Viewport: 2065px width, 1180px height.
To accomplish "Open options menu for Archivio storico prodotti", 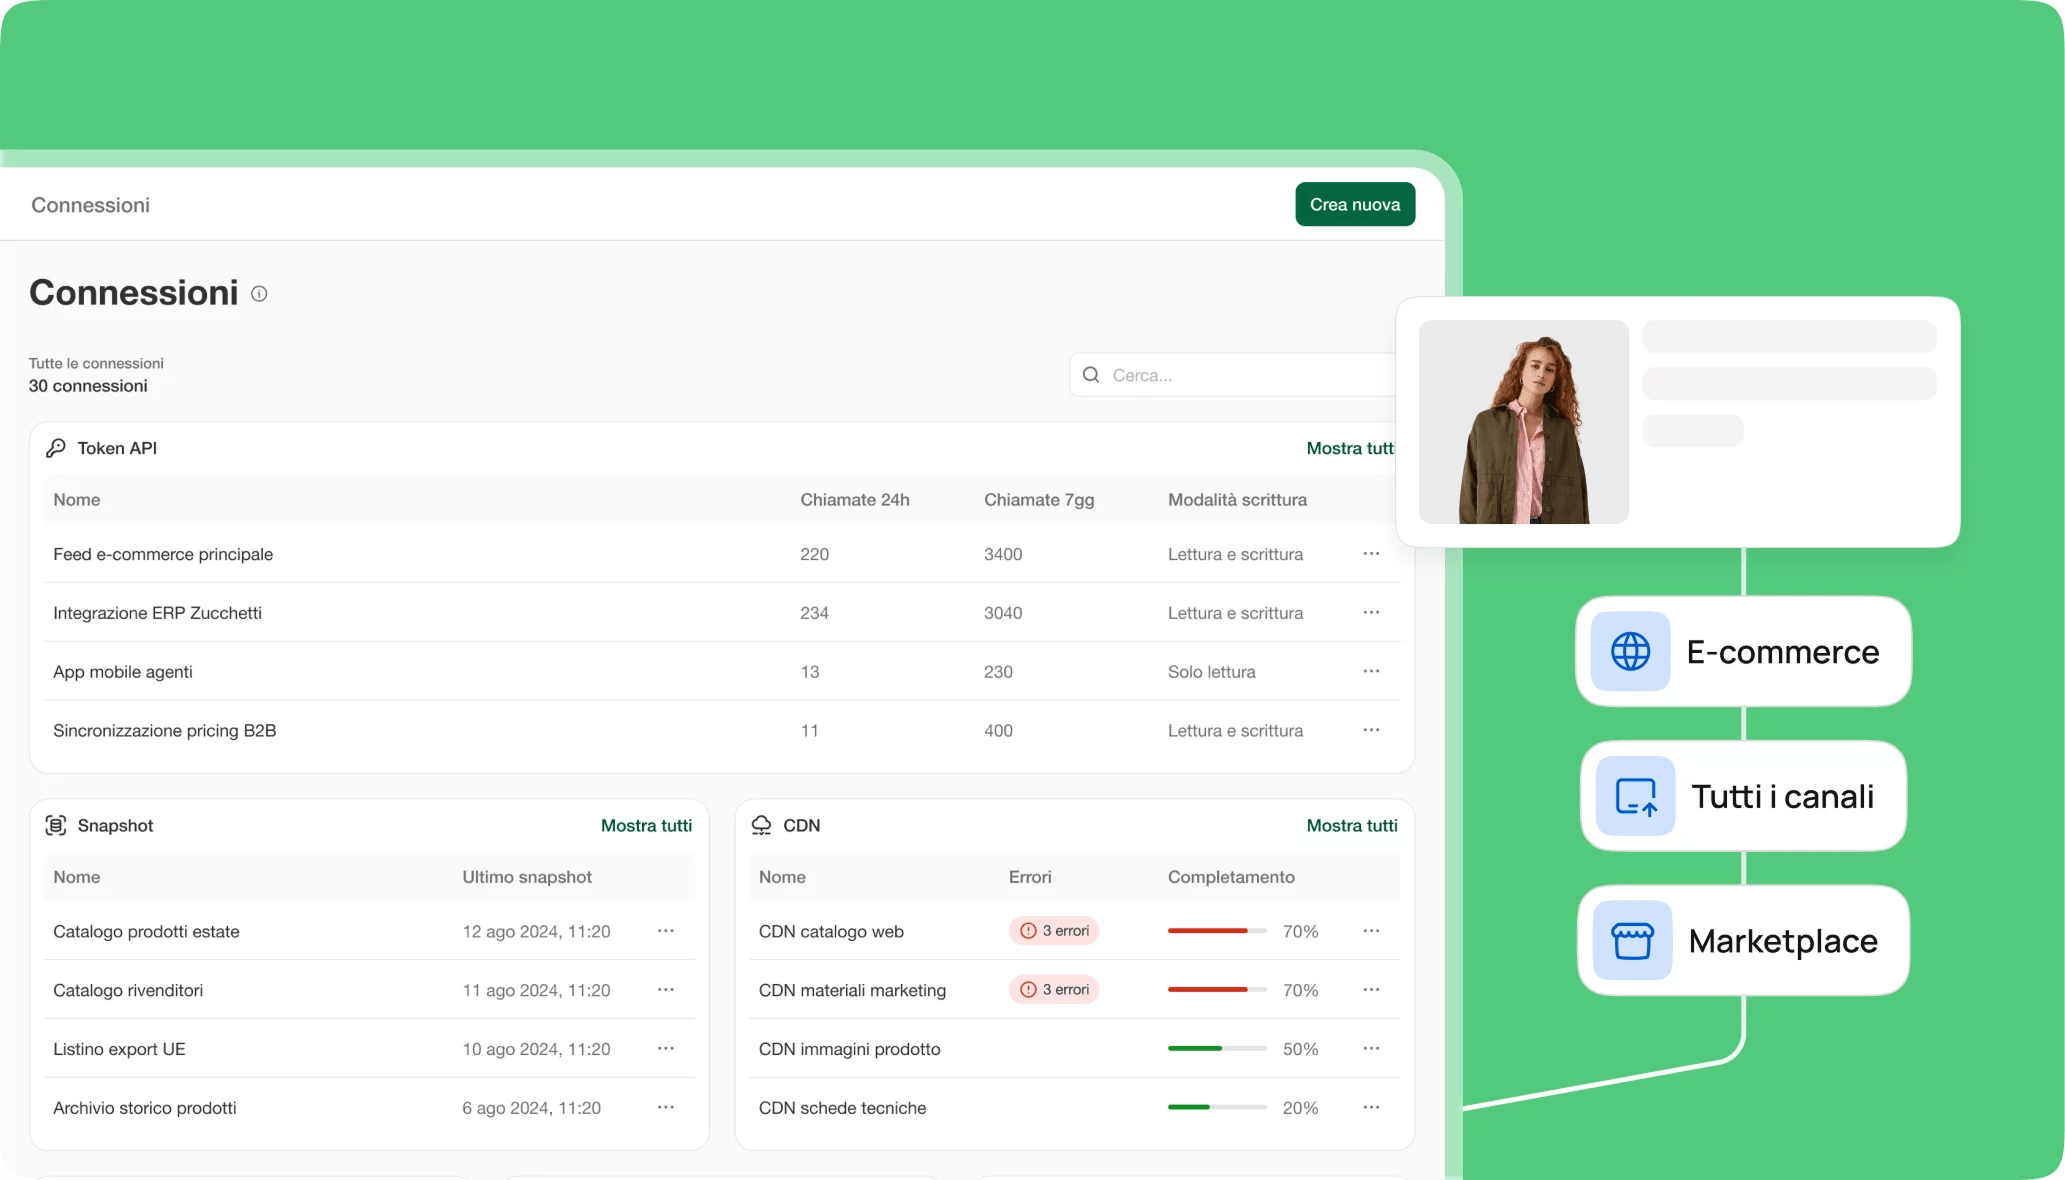I will click(x=666, y=1108).
